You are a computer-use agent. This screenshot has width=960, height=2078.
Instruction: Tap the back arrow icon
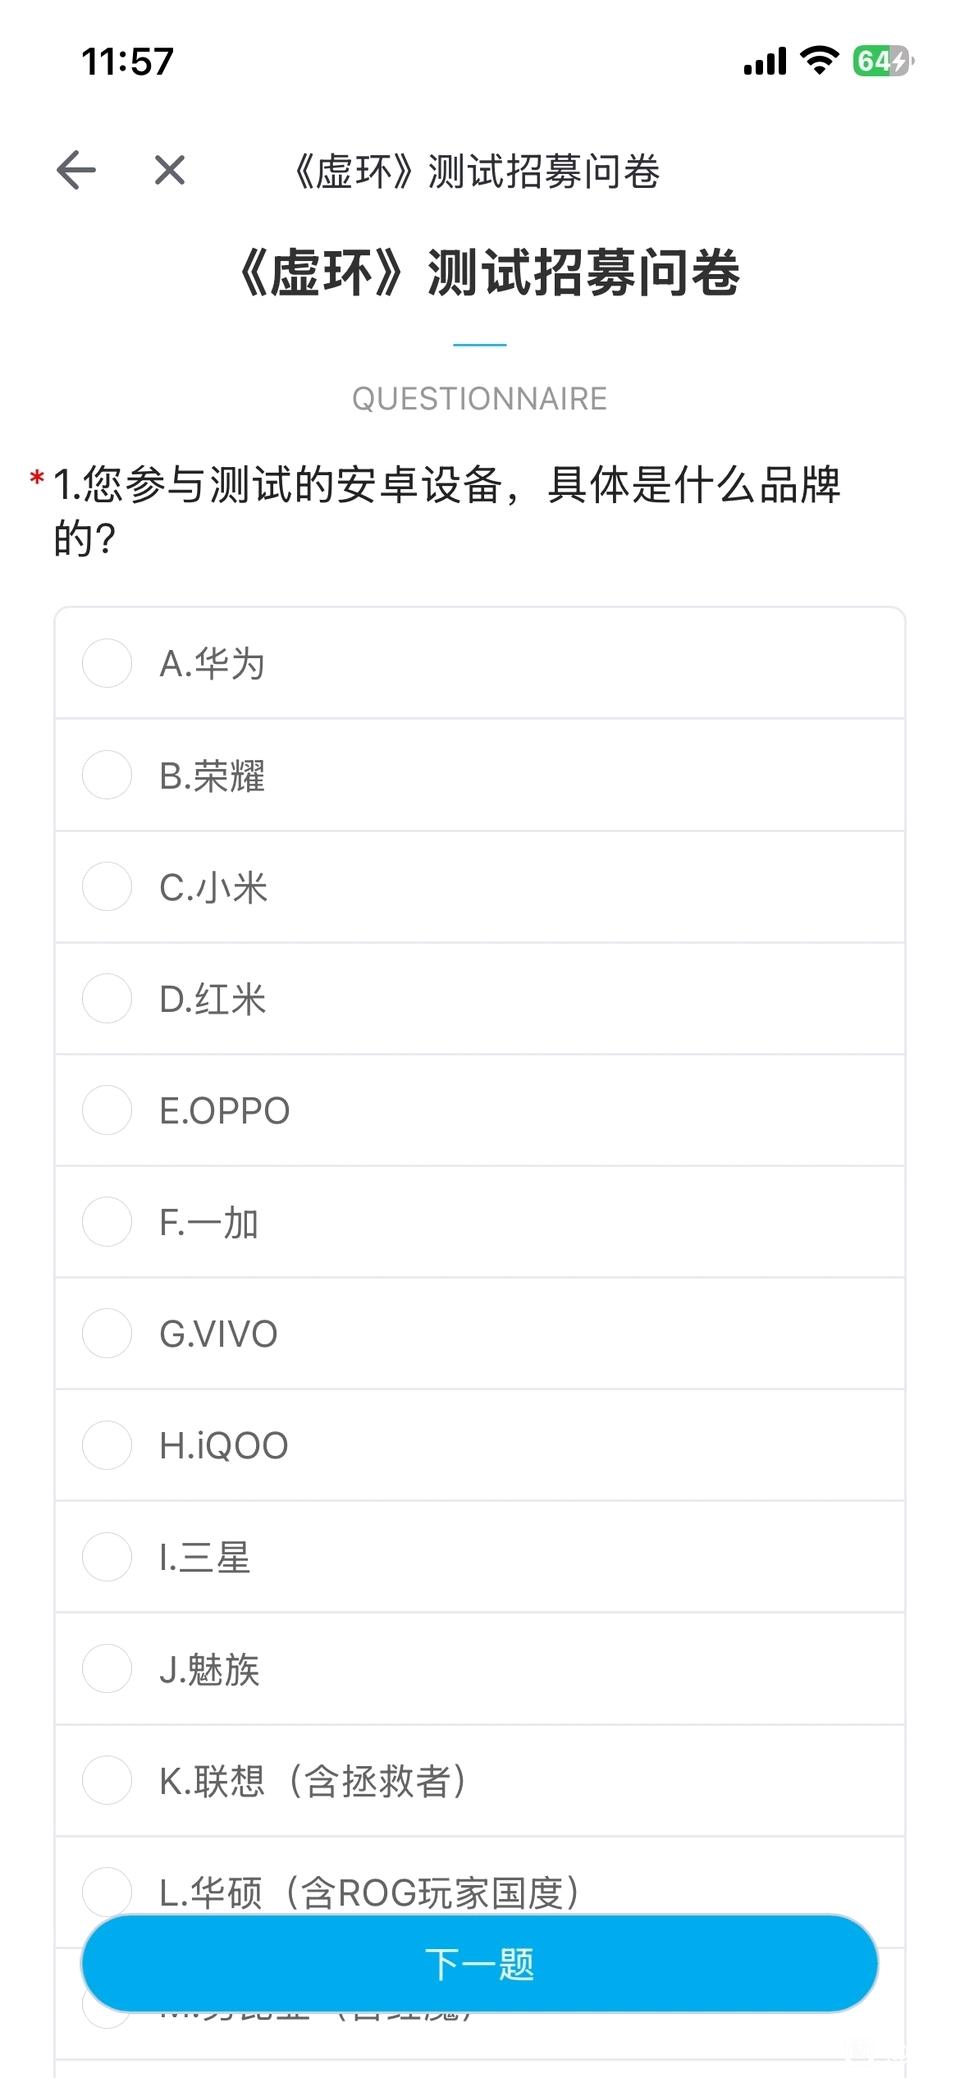point(76,170)
